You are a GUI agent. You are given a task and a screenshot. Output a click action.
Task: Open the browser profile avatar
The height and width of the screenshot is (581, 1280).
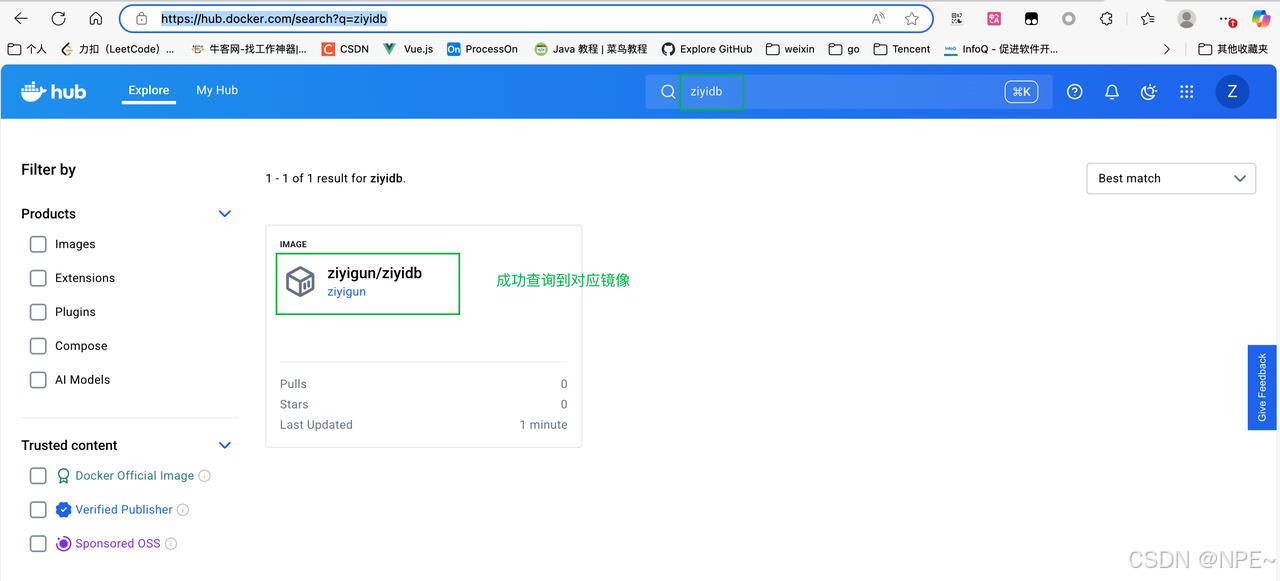(x=1187, y=18)
